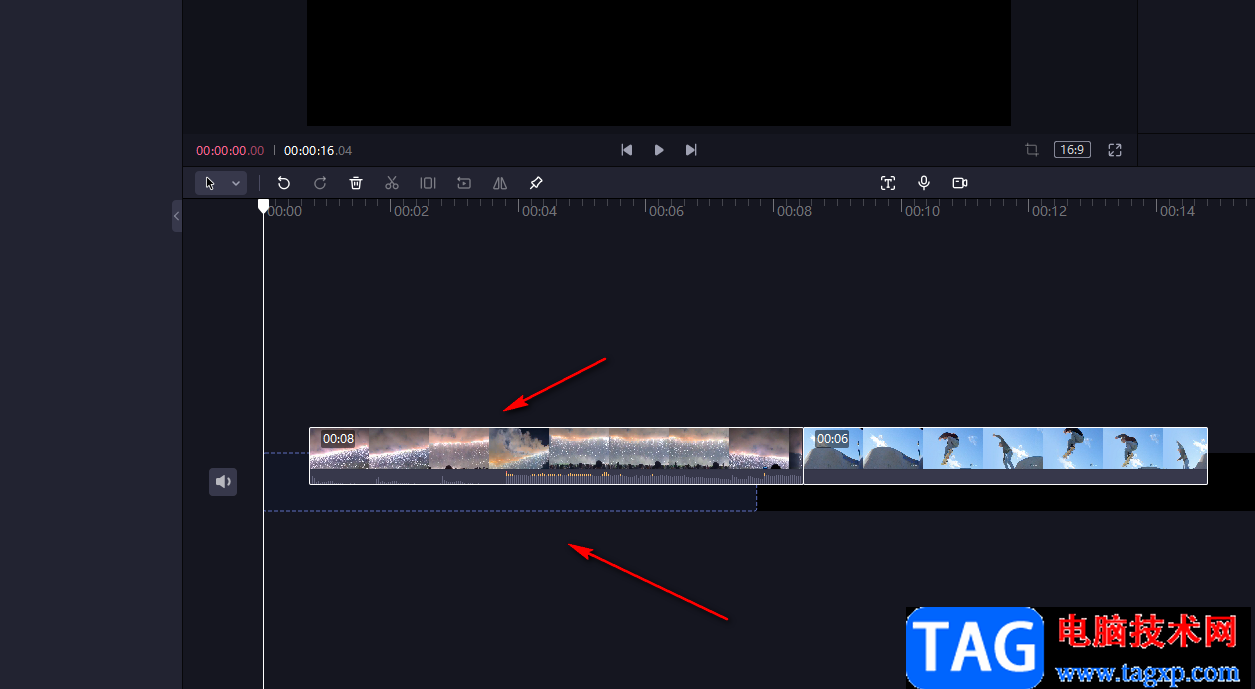1255x689 pixels.
Task: Click the trim icon beside the scissors
Action: (428, 183)
